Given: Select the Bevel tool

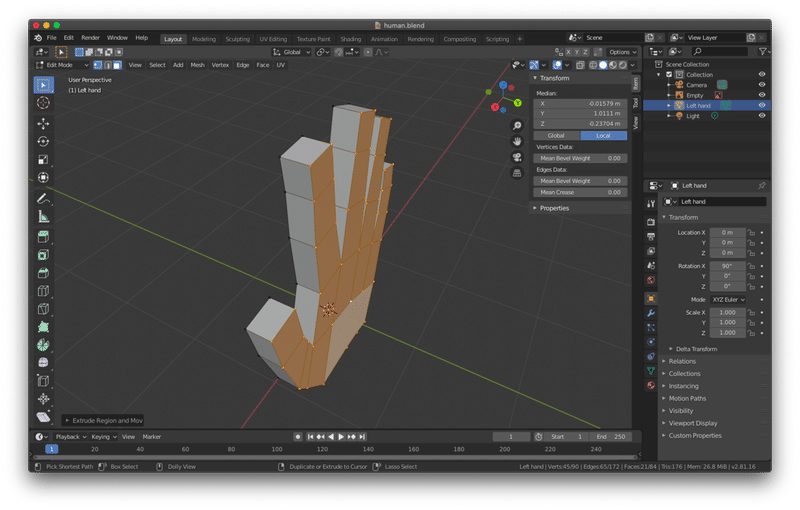Looking at the screenshot, I should pos(43,273).
